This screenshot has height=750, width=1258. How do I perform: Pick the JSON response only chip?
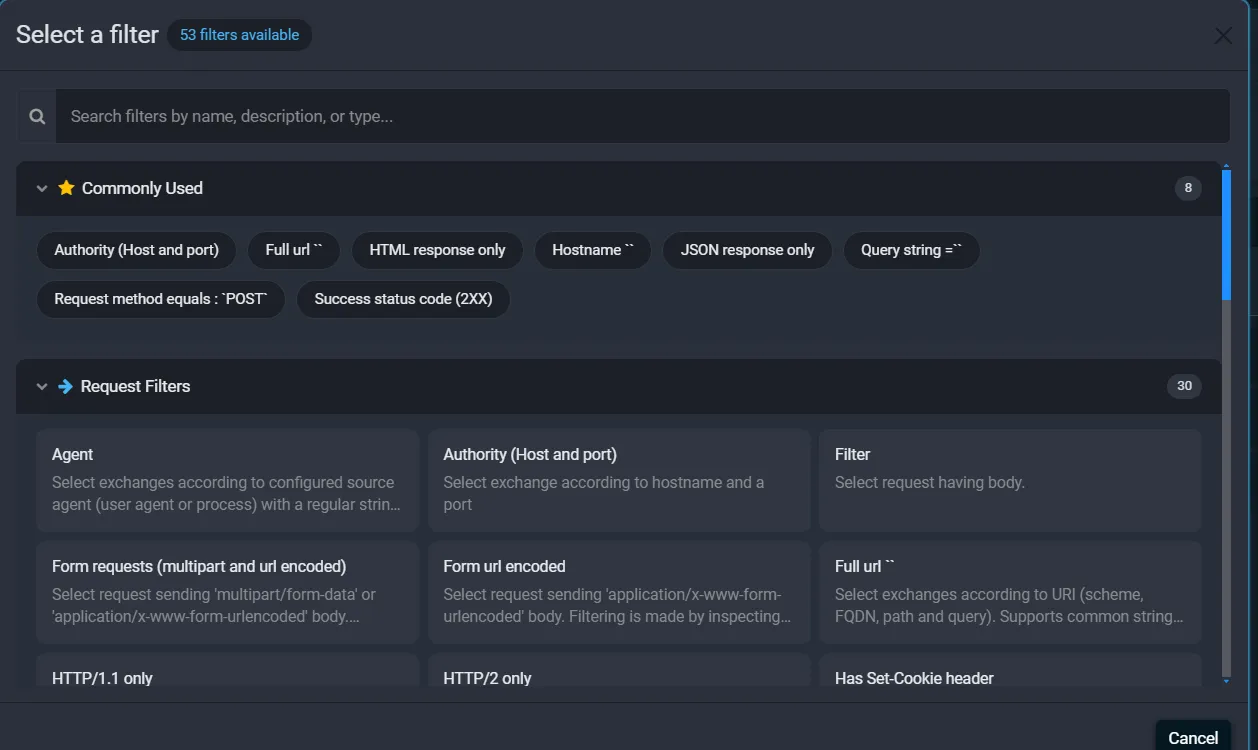[747, 250]
